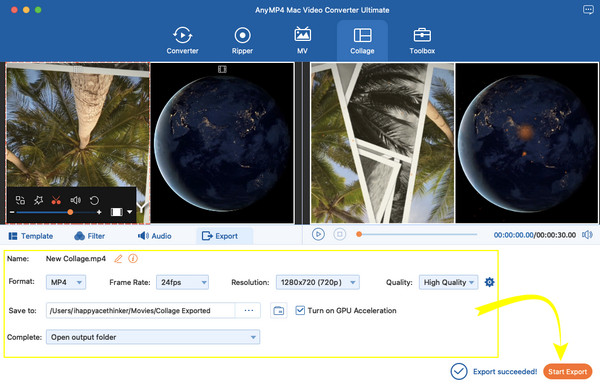Click the pencil icon to rename collage
Screen dimensions: 600x388
118,259
